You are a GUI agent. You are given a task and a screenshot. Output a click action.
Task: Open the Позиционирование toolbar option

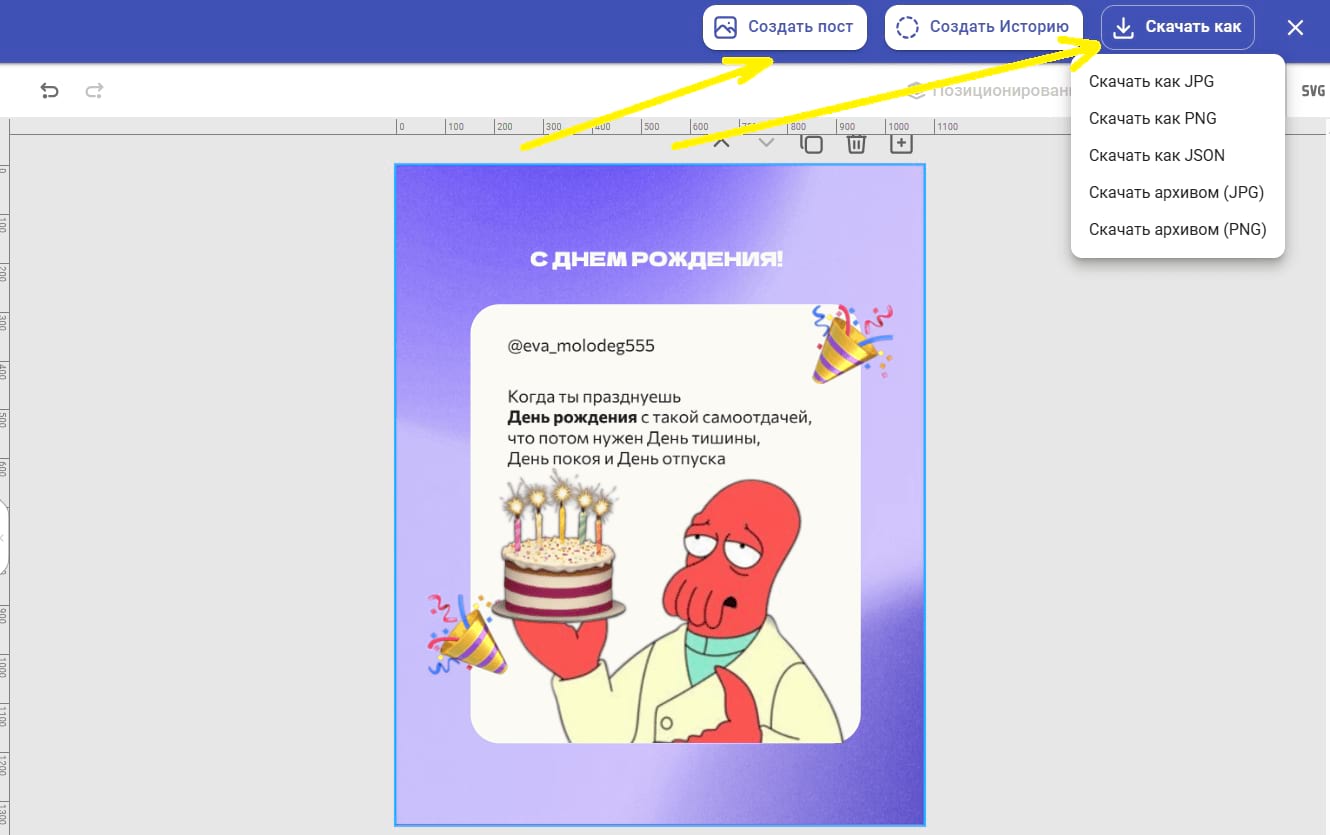[x=989, y=91]
